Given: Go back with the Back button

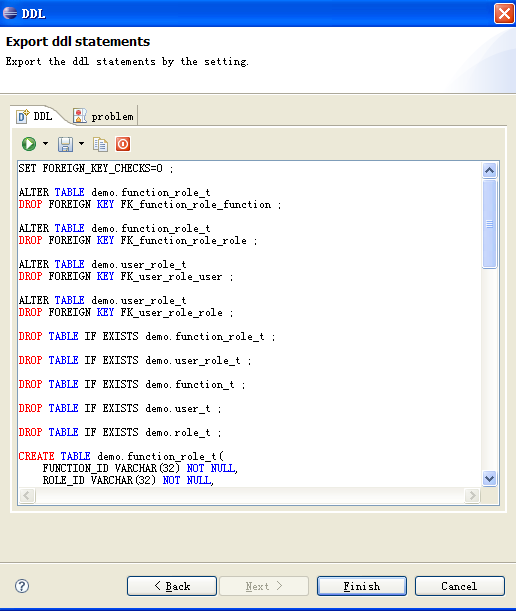Looking at the screenshot, I should [x=172, y=586].
